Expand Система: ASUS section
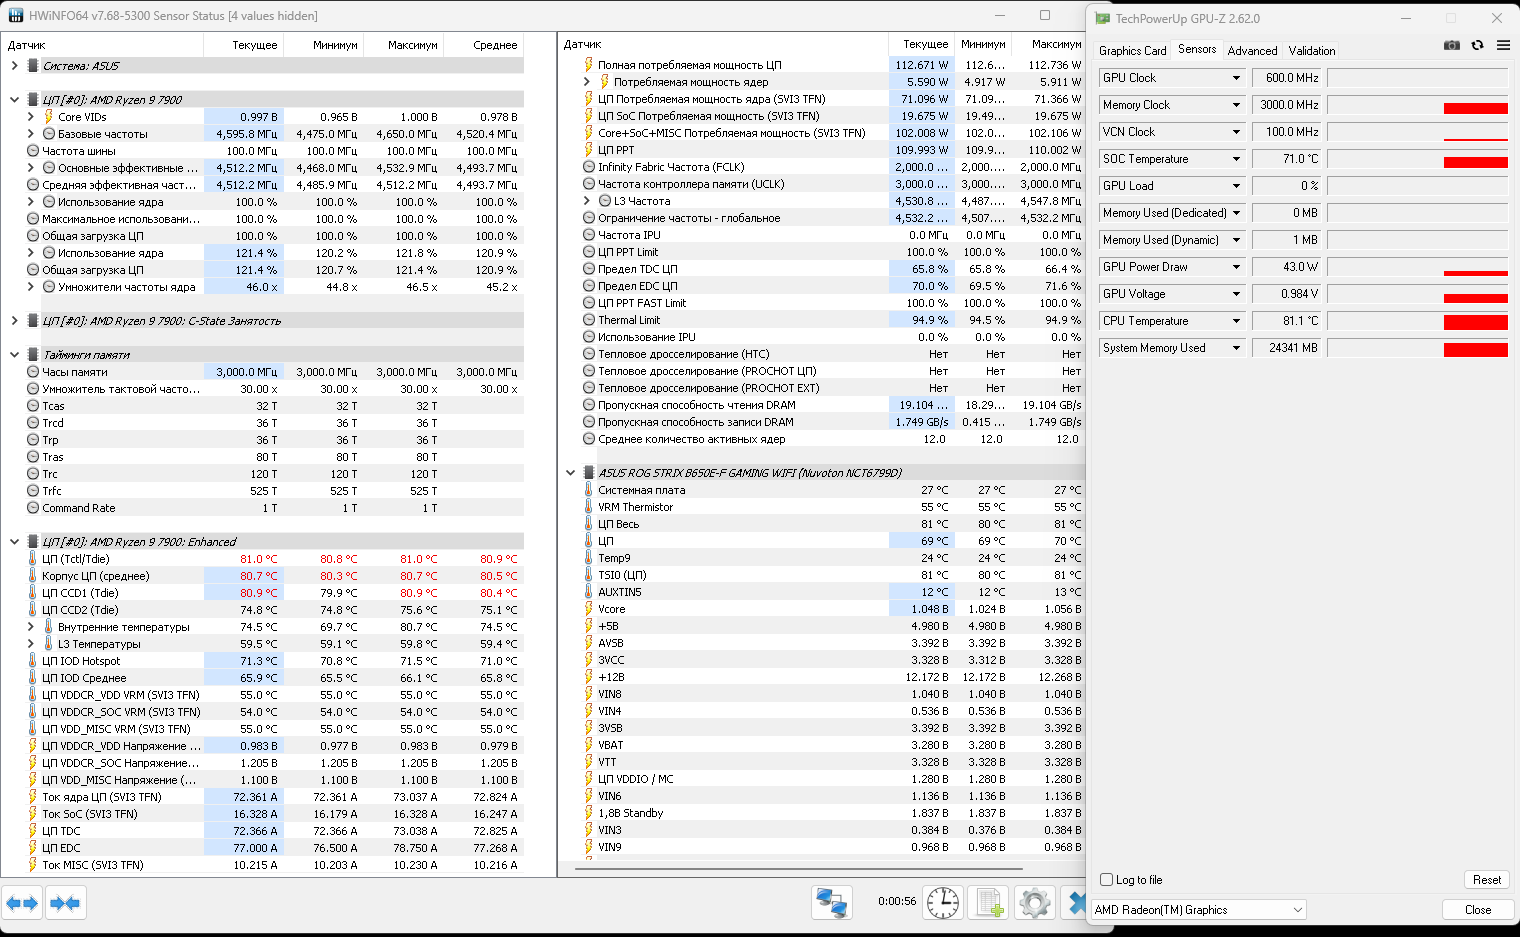Image resolution: width=1520 pixels, height=937 pixels. 14,66
